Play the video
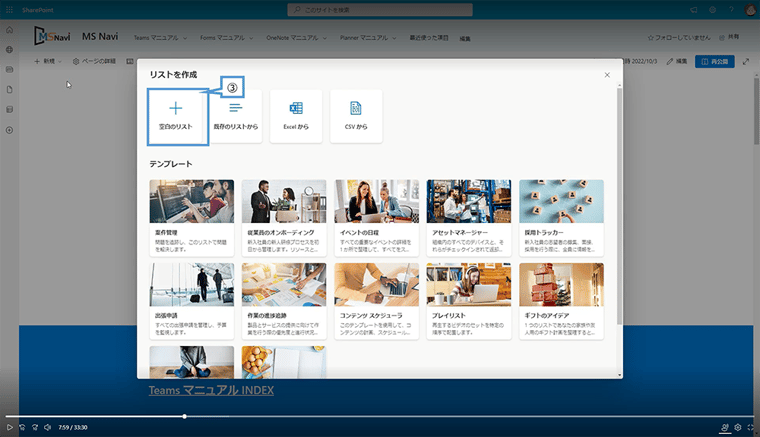Screen dimensions: 760x437 9,427
